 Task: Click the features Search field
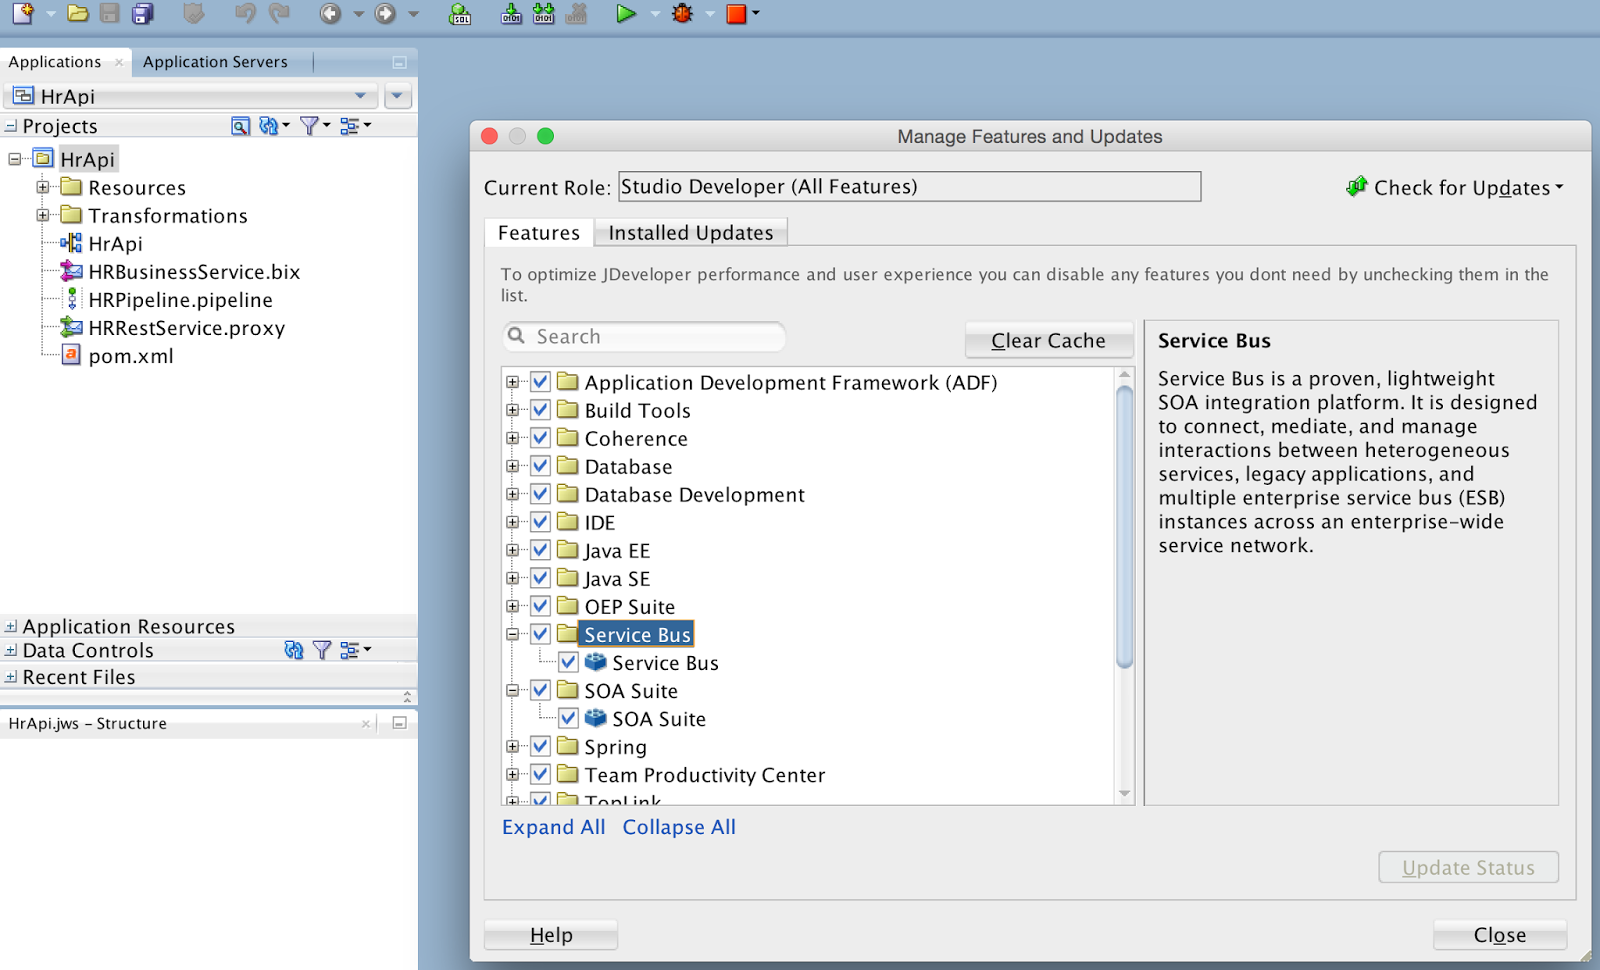[x=644, y=336]
